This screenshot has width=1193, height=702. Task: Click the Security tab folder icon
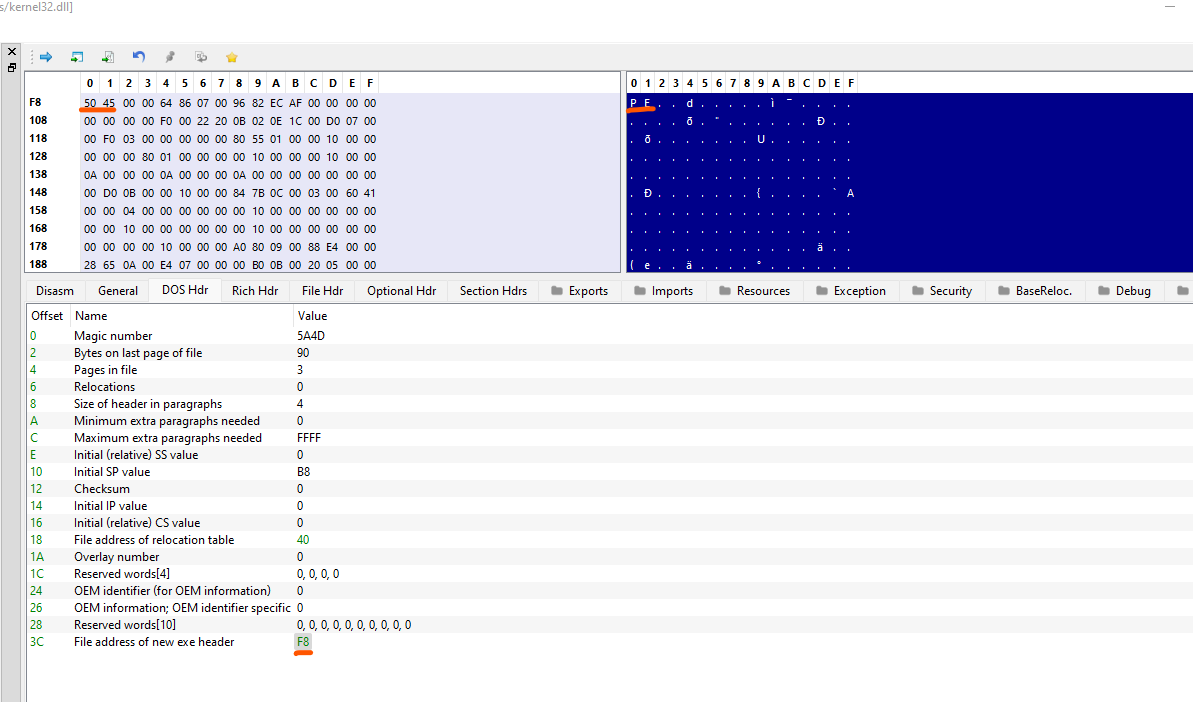coord(918,291)
